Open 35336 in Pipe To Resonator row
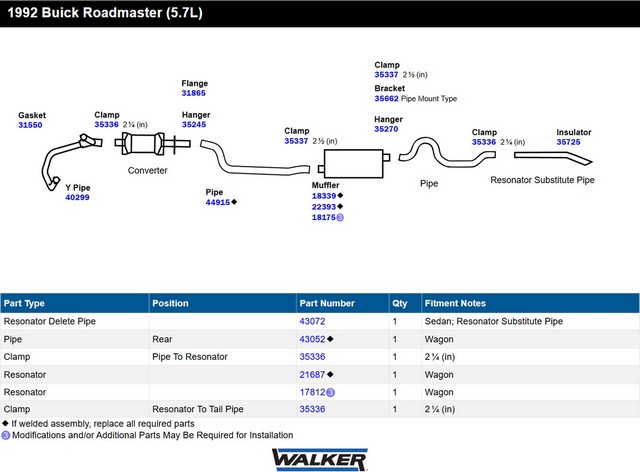640x472 pixels. coord(312,357)
